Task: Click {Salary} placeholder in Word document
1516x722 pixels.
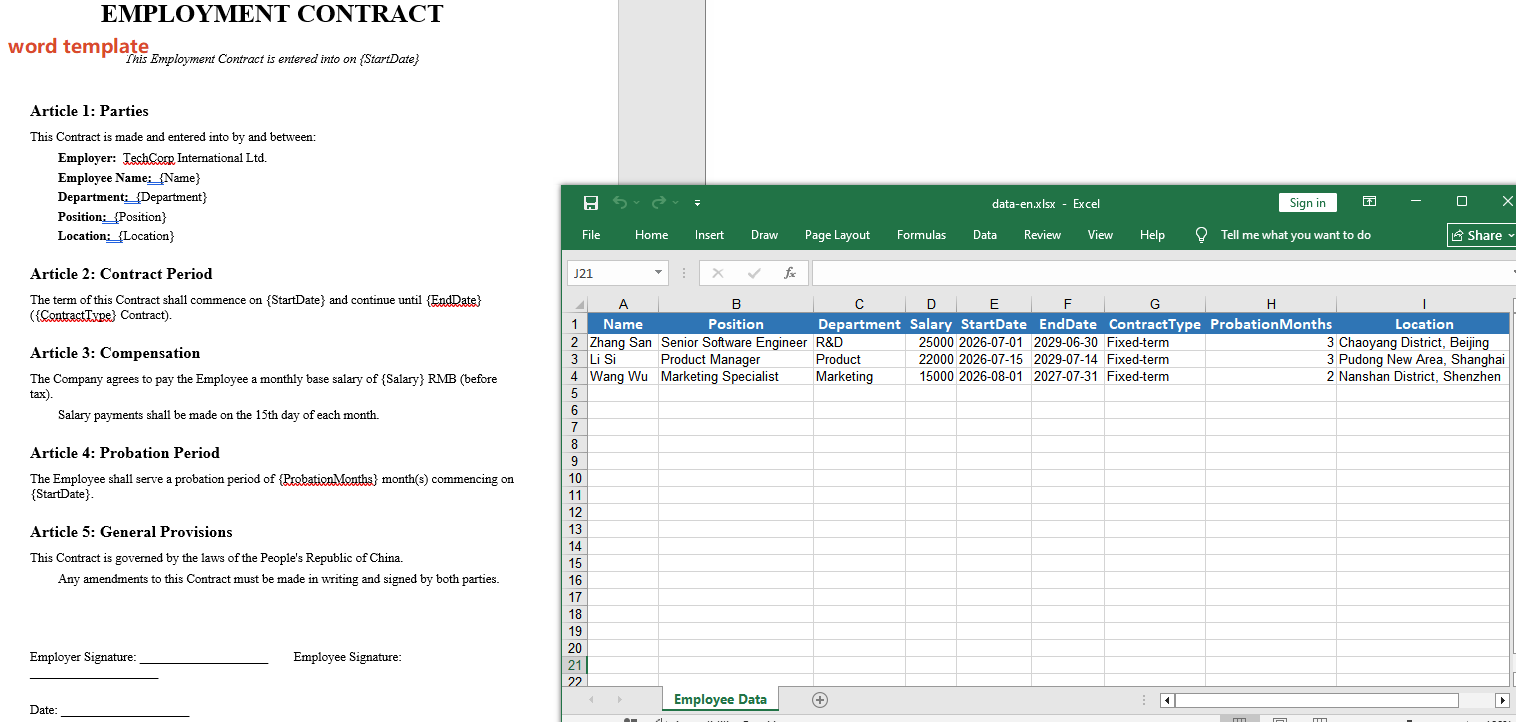Action: click(x=403, y=379)
